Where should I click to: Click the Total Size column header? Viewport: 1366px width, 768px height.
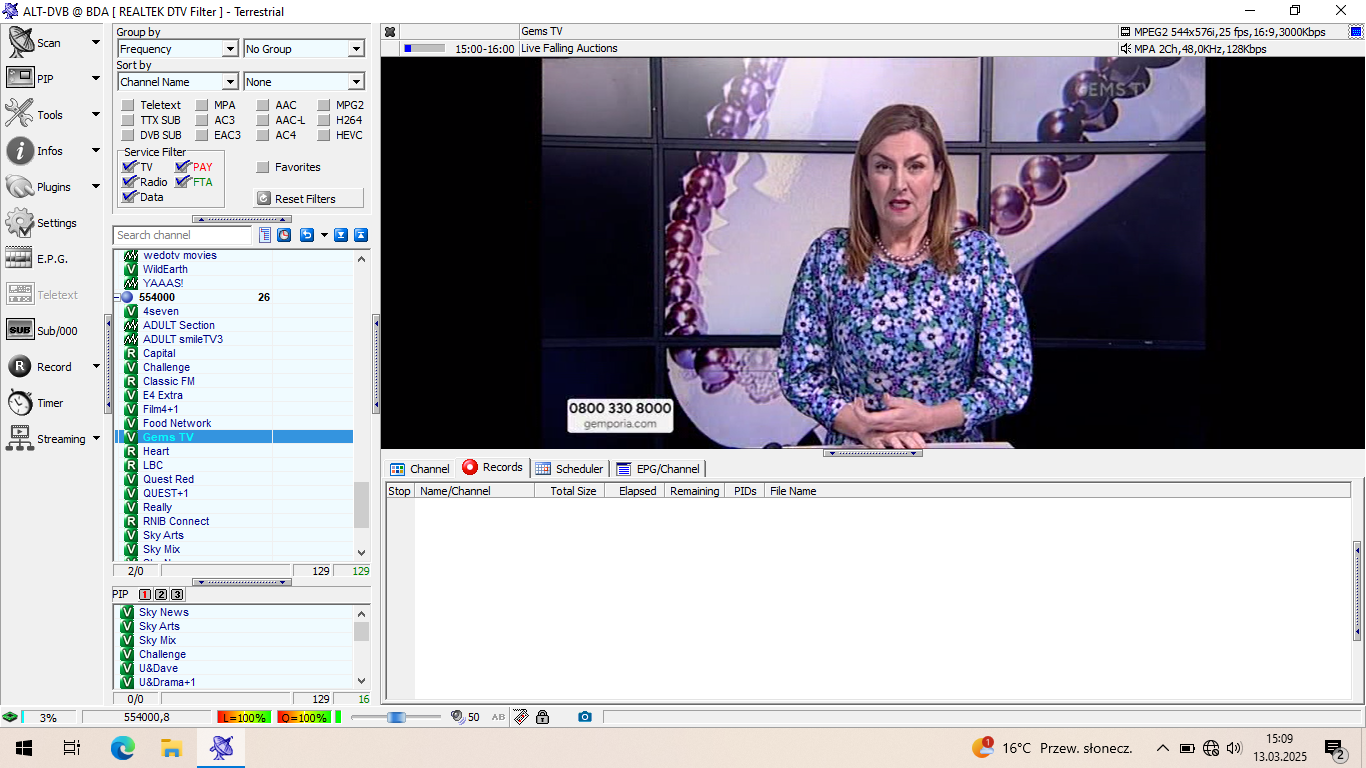click(571, 491)
